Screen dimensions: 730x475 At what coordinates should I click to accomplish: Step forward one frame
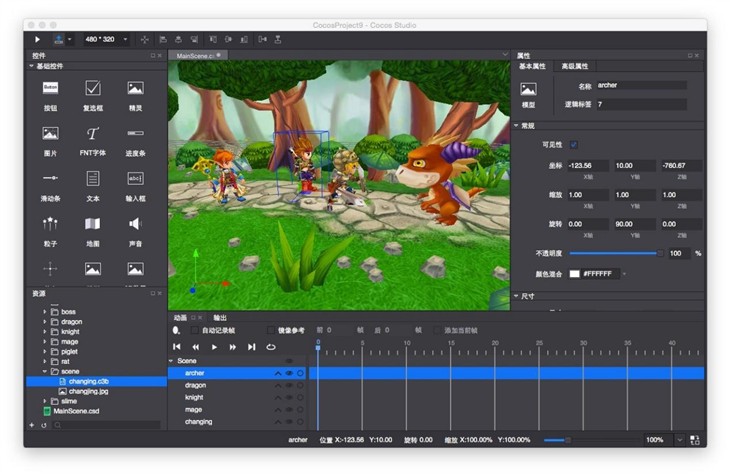[x=232, y=347]
